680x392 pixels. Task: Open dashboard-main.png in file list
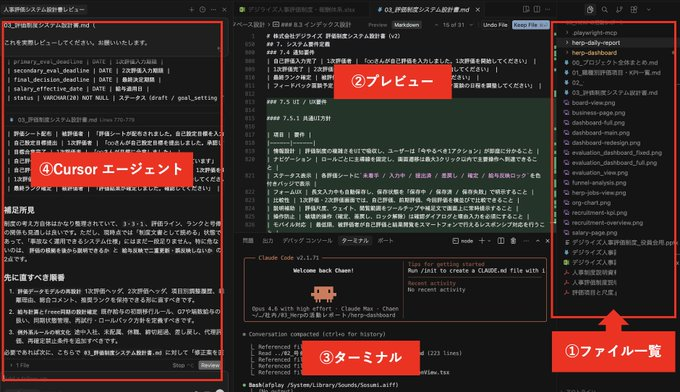[601, 133]
